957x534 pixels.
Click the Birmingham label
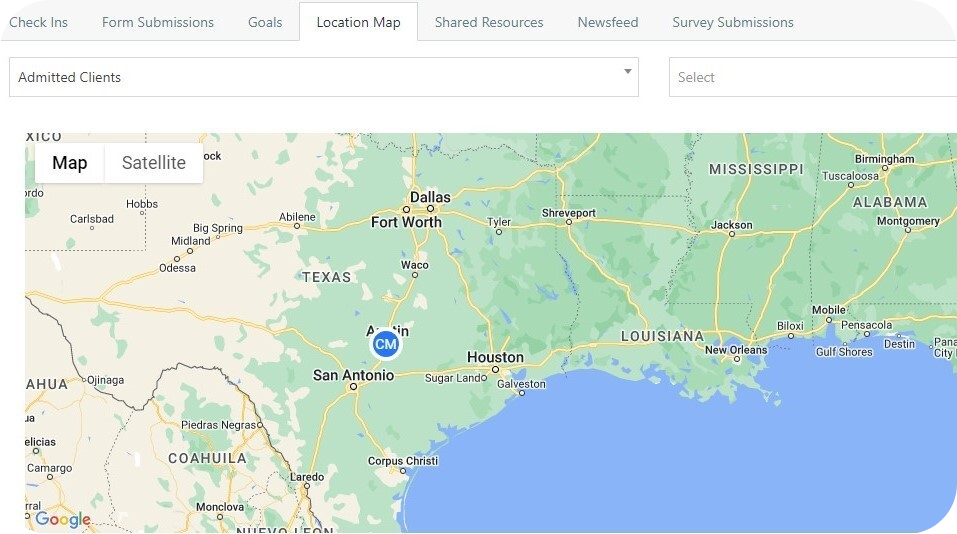[885, 159]
